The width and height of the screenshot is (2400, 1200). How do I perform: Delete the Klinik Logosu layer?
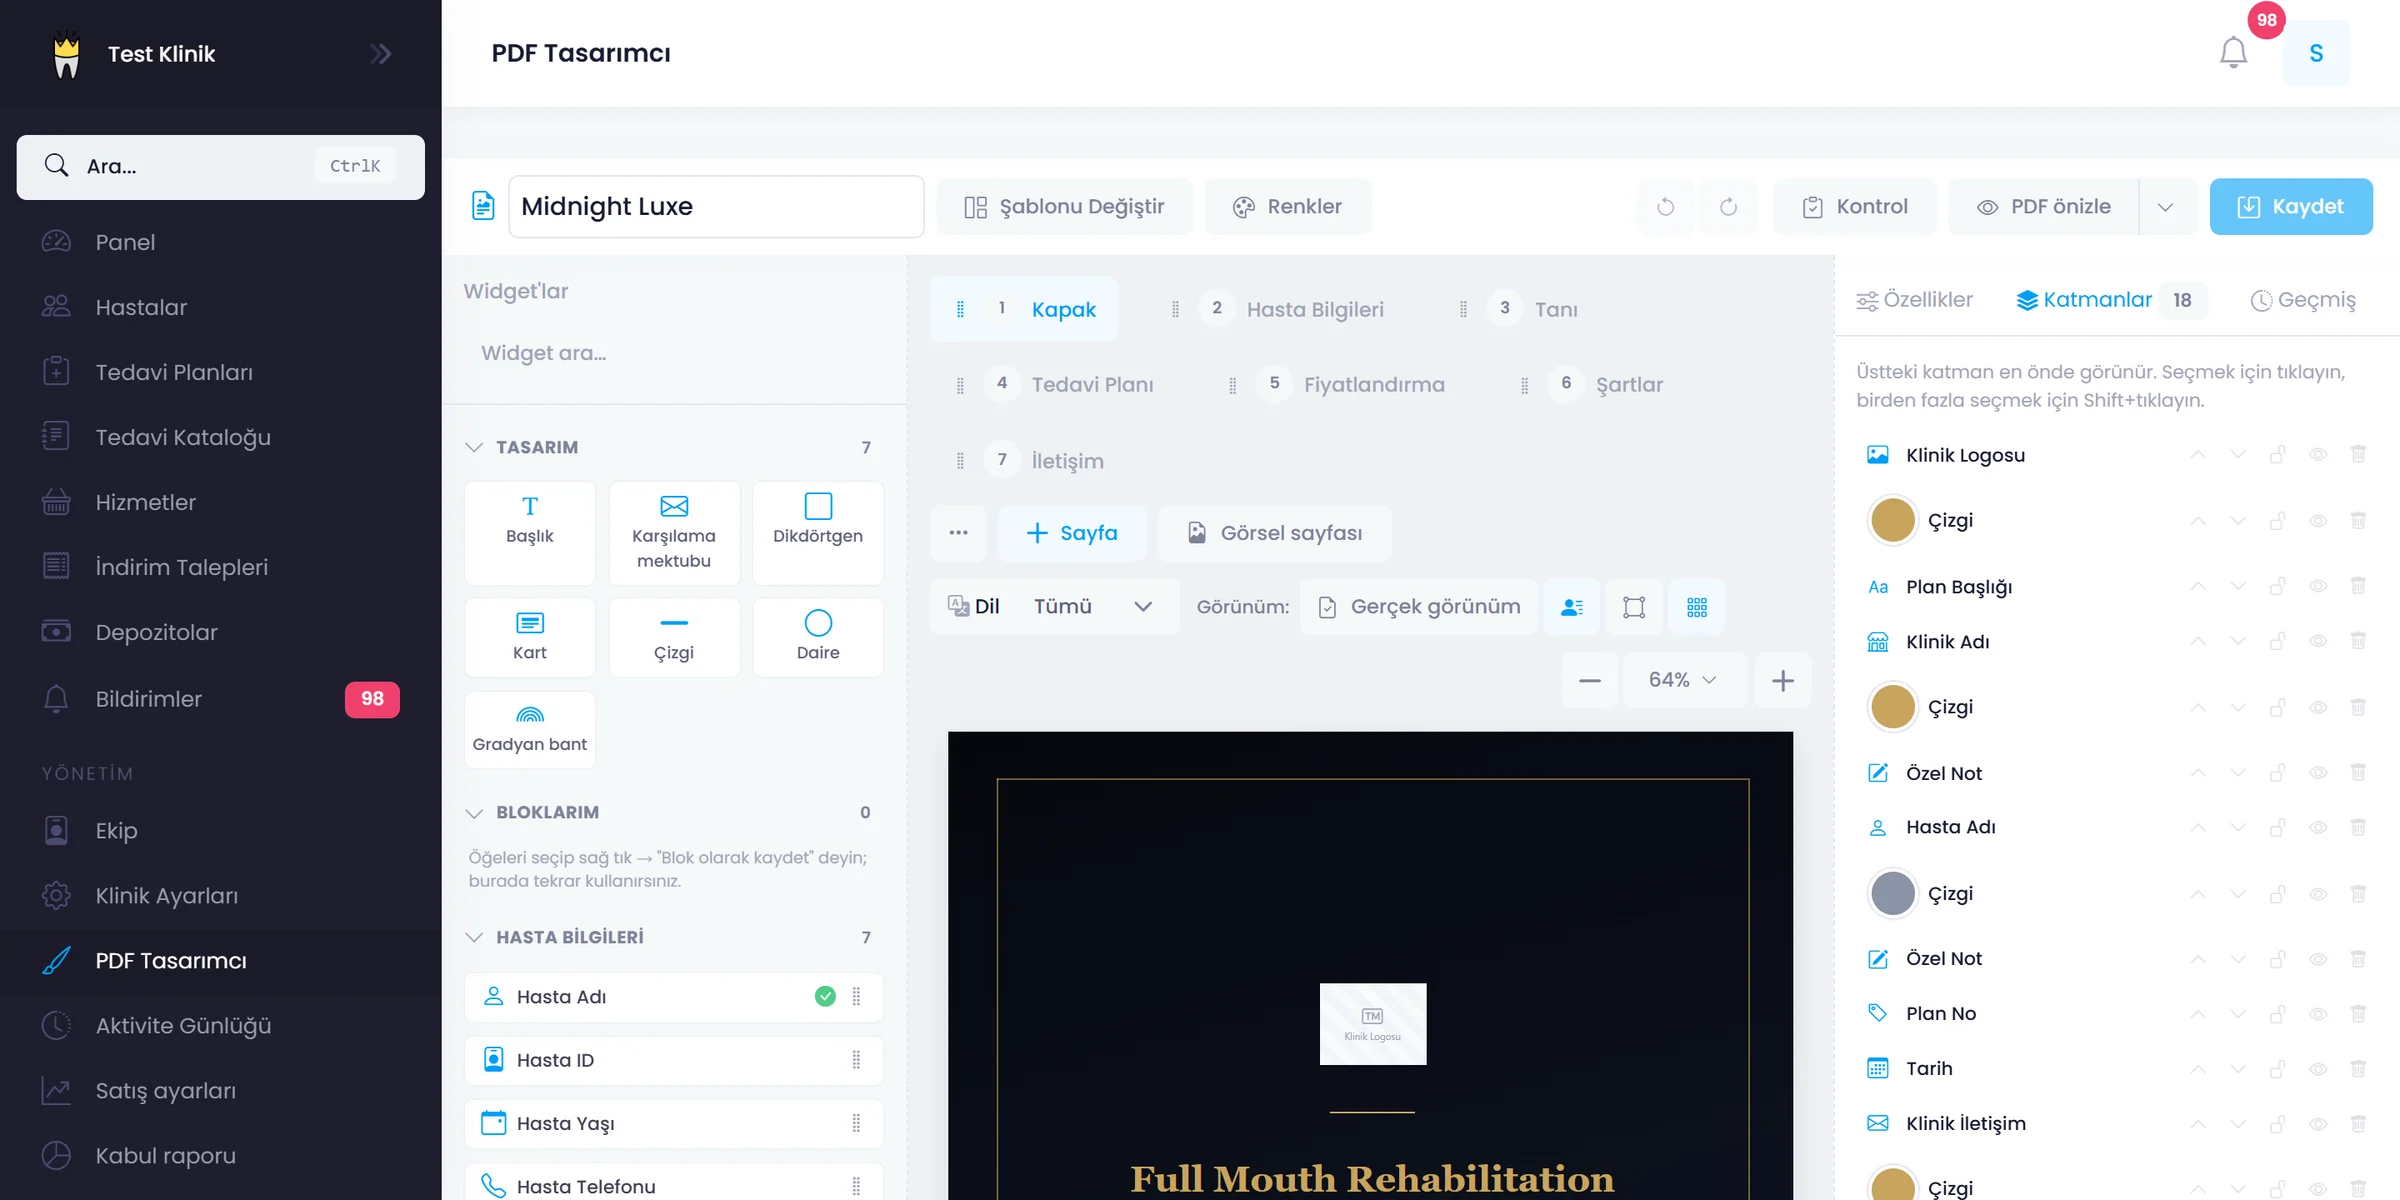click(2358, 455)
